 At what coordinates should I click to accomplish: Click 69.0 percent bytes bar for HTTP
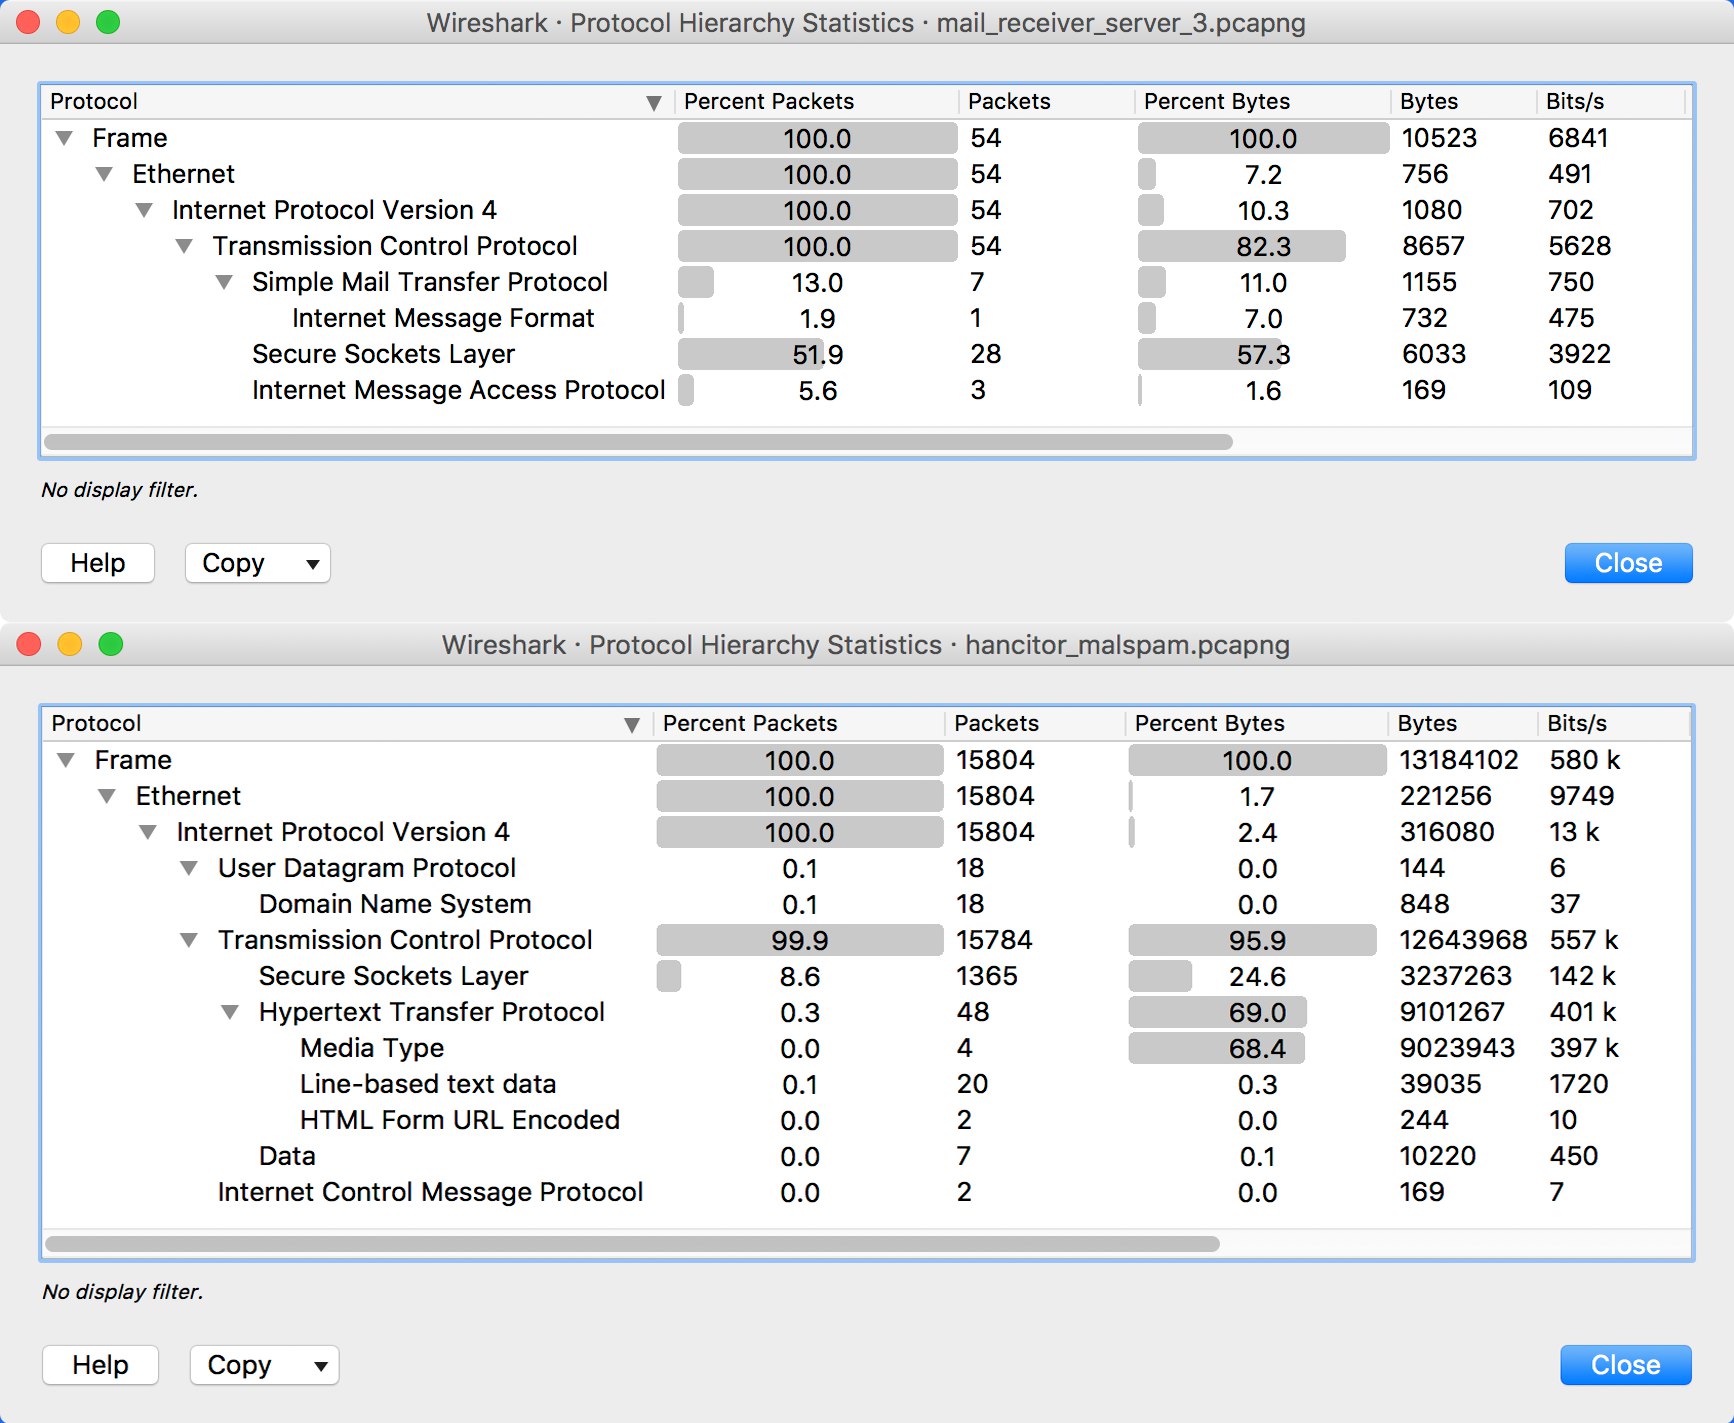1218,1012
